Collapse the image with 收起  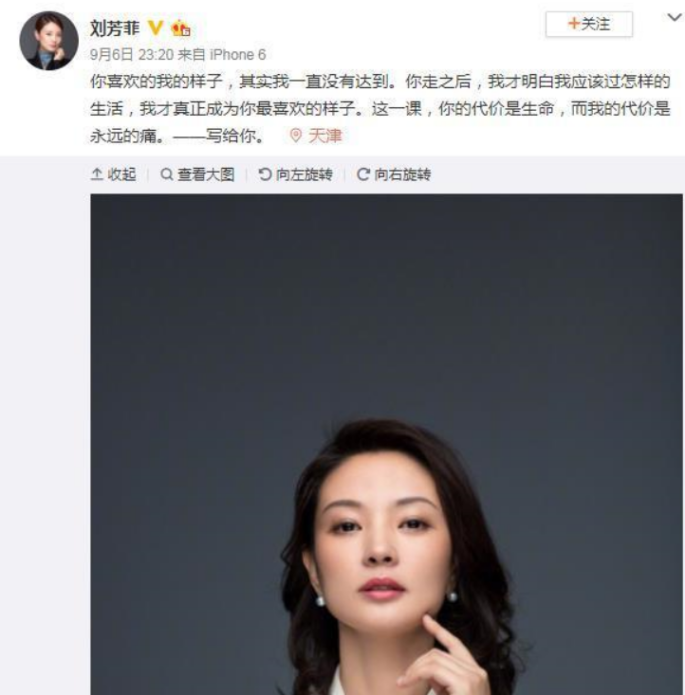coord(113,174)
